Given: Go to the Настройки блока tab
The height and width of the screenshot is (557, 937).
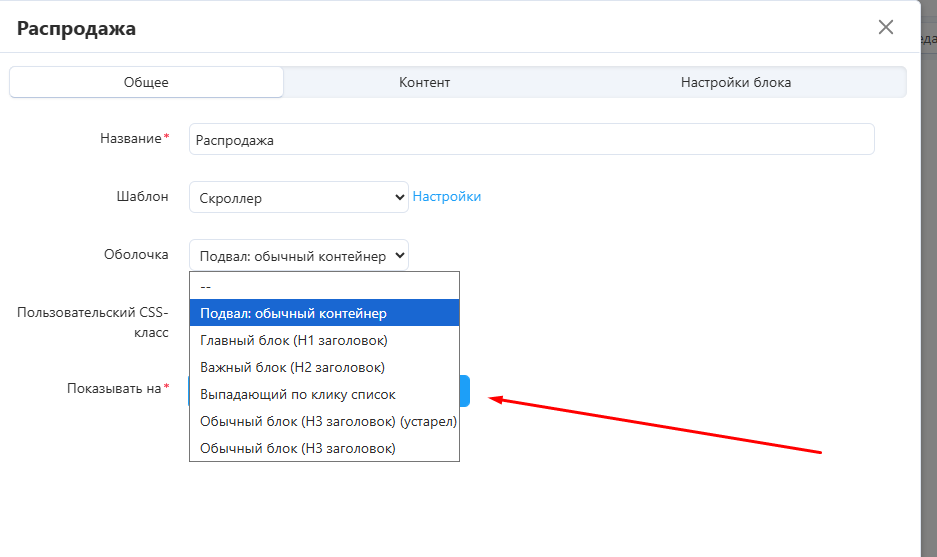Looking at the screenshot, I should pyautogui.click(x=735, y=82).
